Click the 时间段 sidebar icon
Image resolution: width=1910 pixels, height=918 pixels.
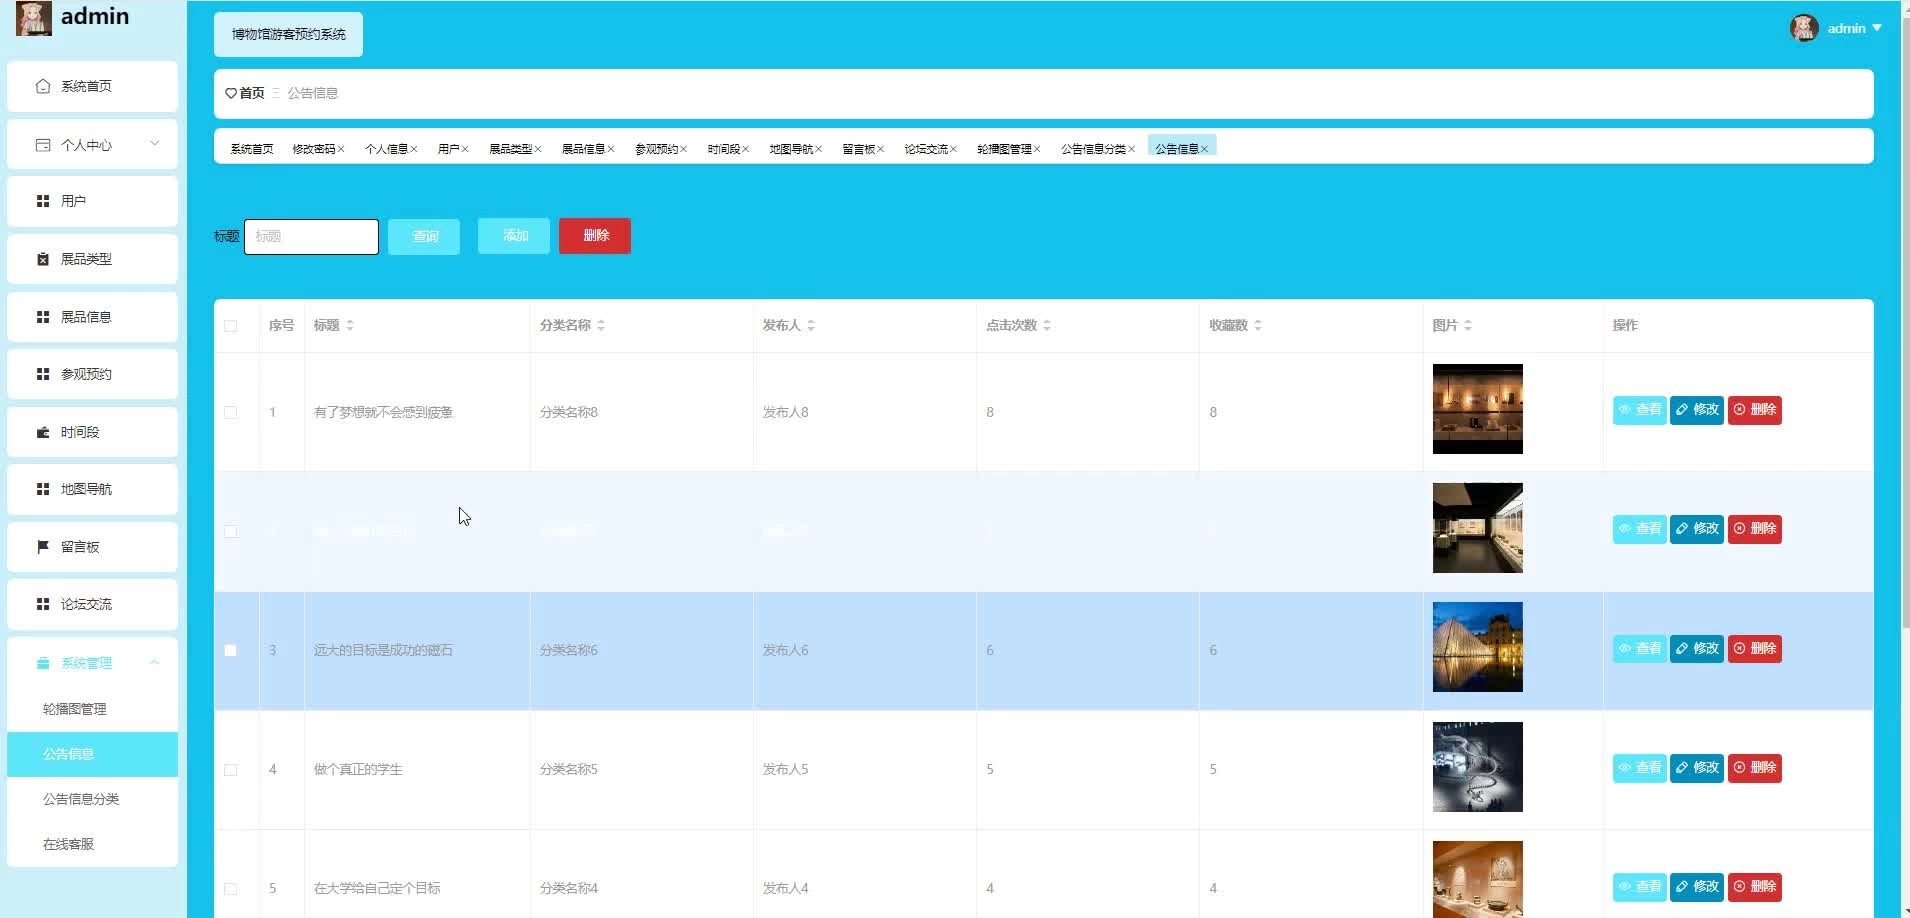tap(43, 432)
